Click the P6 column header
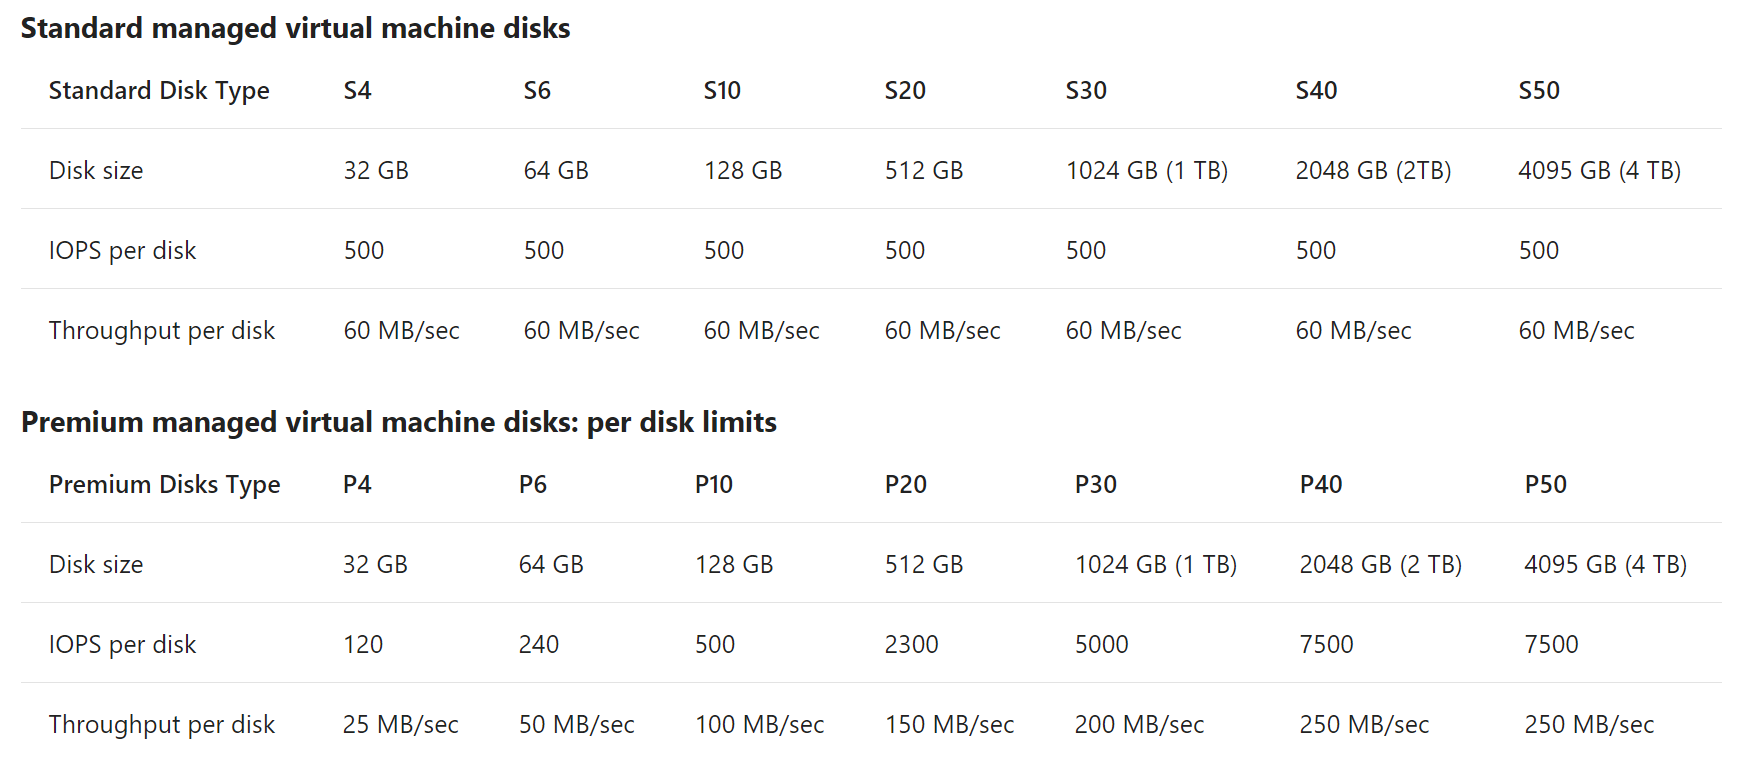This screenshot has width=1739, height=773. coord(532,484)
